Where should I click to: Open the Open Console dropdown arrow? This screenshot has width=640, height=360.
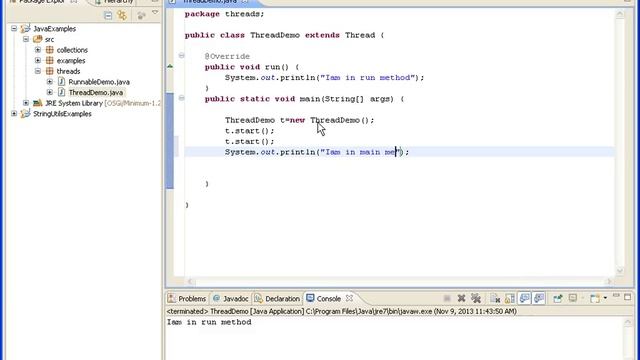click(605, 298)
